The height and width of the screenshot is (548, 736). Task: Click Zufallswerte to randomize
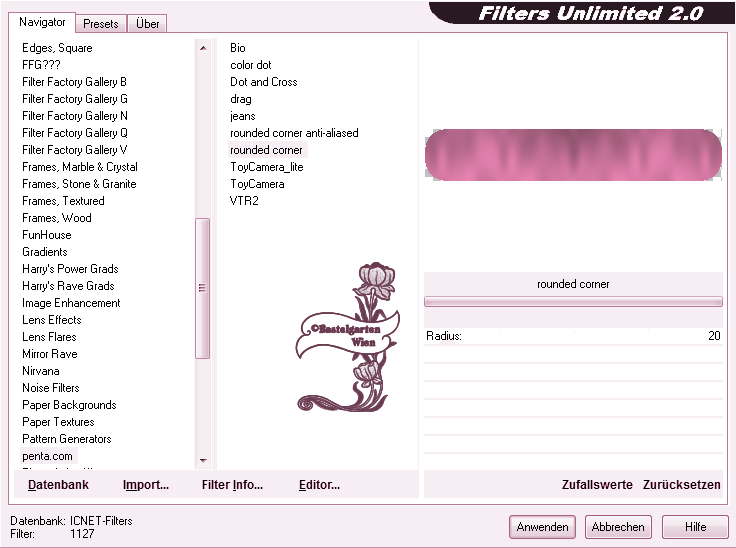(597, 485)
